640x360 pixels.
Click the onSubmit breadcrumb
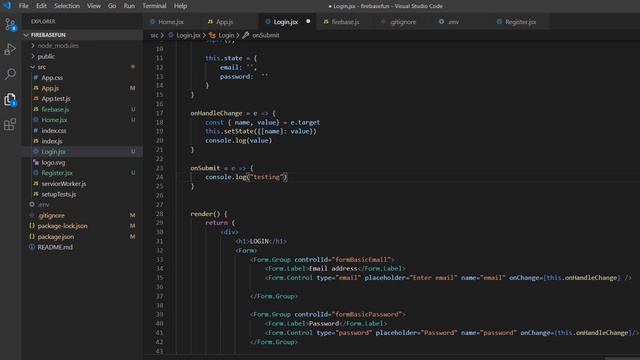click(261, 36)
